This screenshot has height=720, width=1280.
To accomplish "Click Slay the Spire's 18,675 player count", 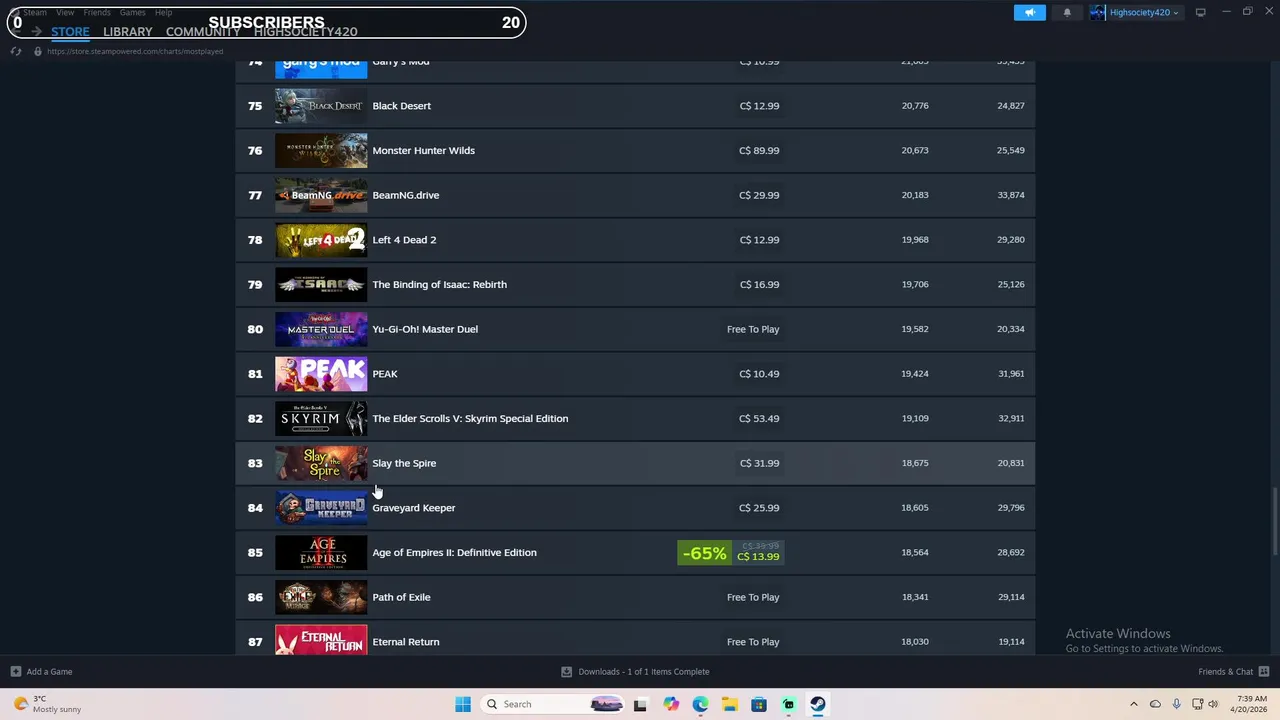I will 915,463.
